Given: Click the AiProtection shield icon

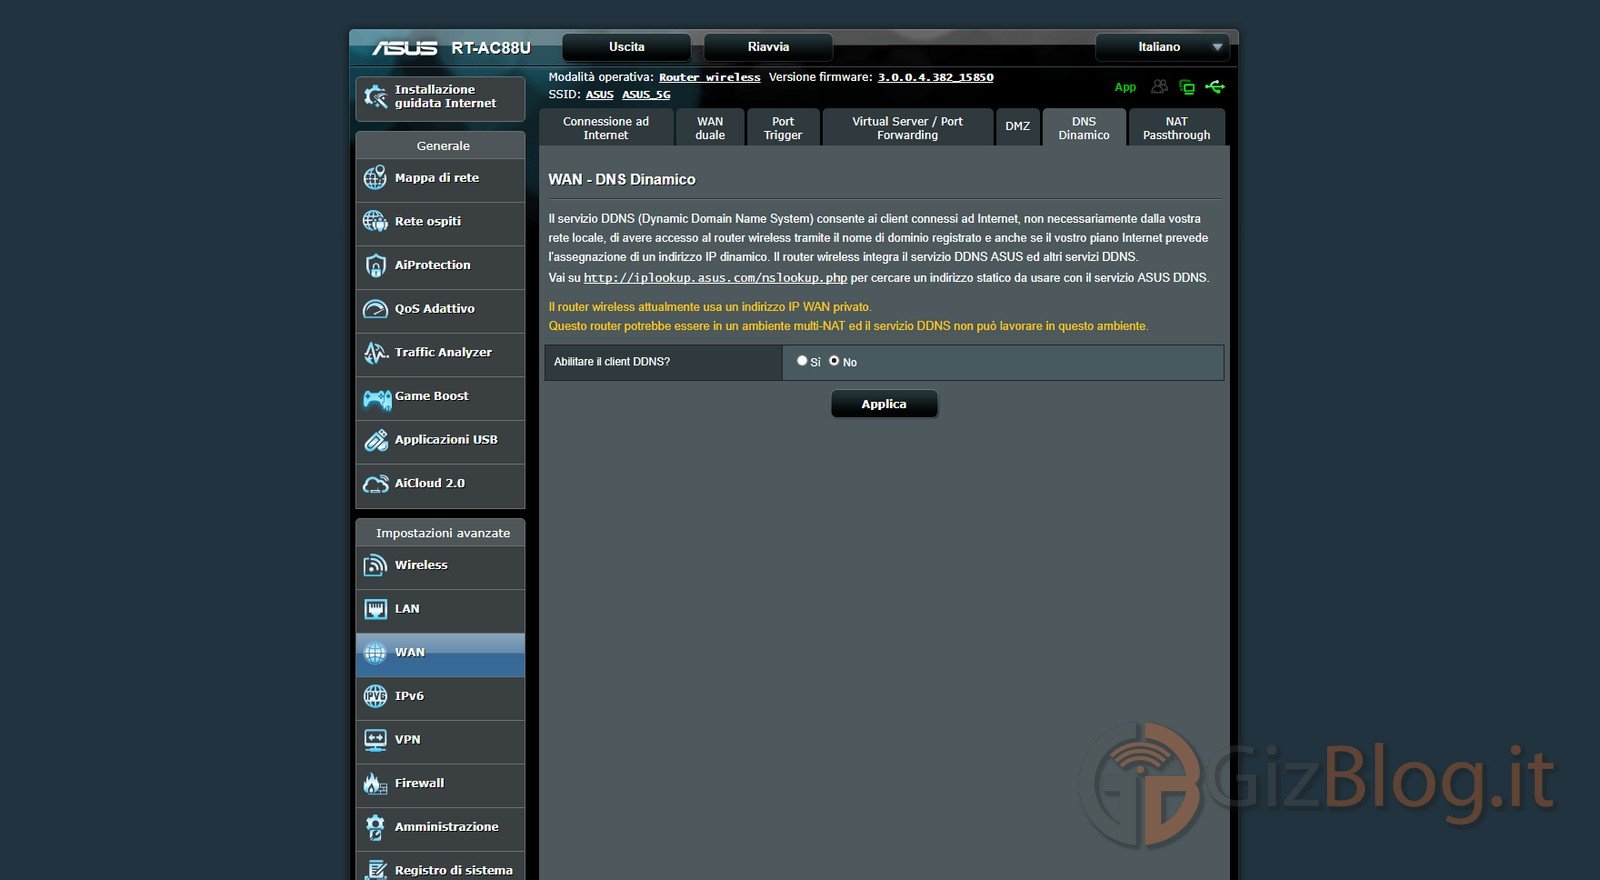Looking at the screenshot, I should point(375,265).
